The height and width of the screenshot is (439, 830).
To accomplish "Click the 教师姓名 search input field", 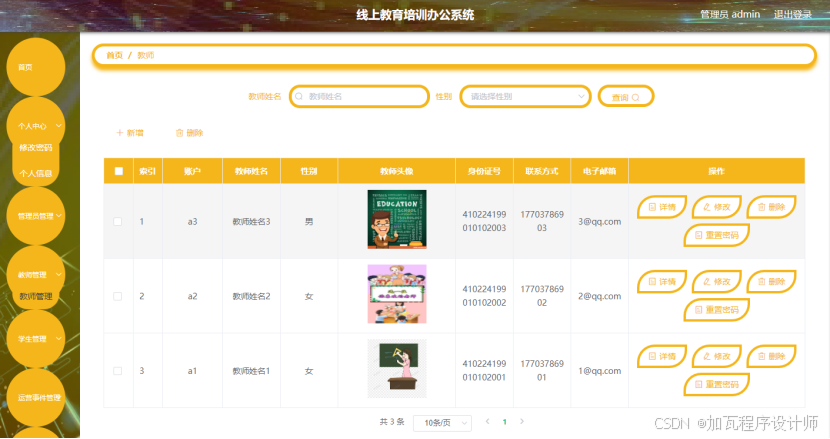I will pyautogui.click(x=359, y=96).
